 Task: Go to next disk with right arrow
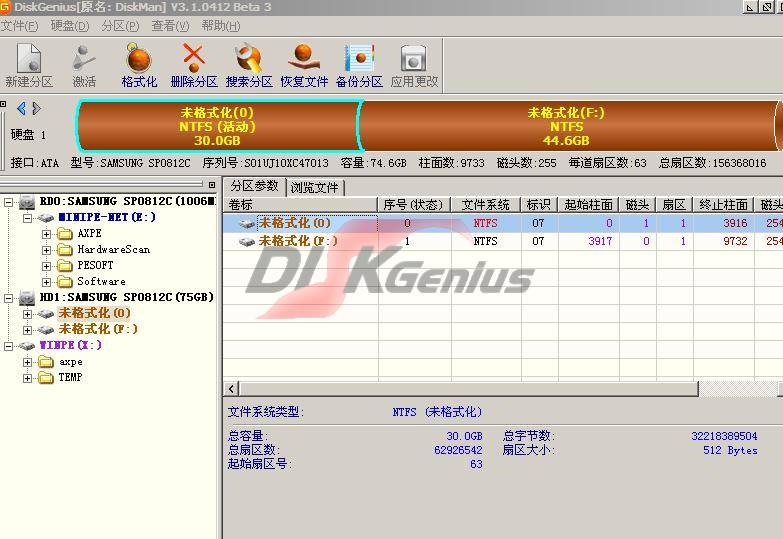(36, 108)
